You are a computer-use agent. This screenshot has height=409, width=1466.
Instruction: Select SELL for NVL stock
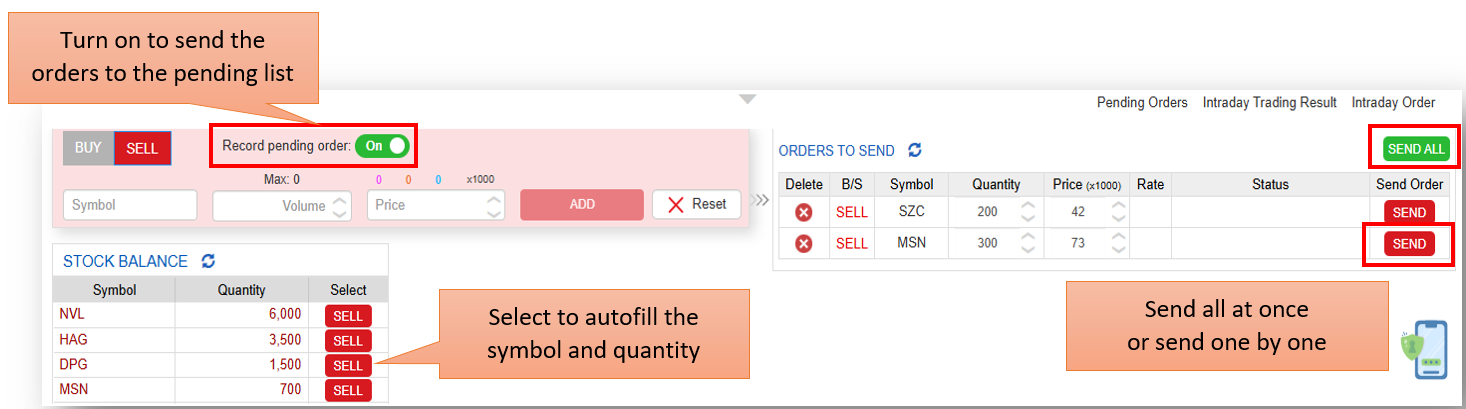tap(347, 316)
